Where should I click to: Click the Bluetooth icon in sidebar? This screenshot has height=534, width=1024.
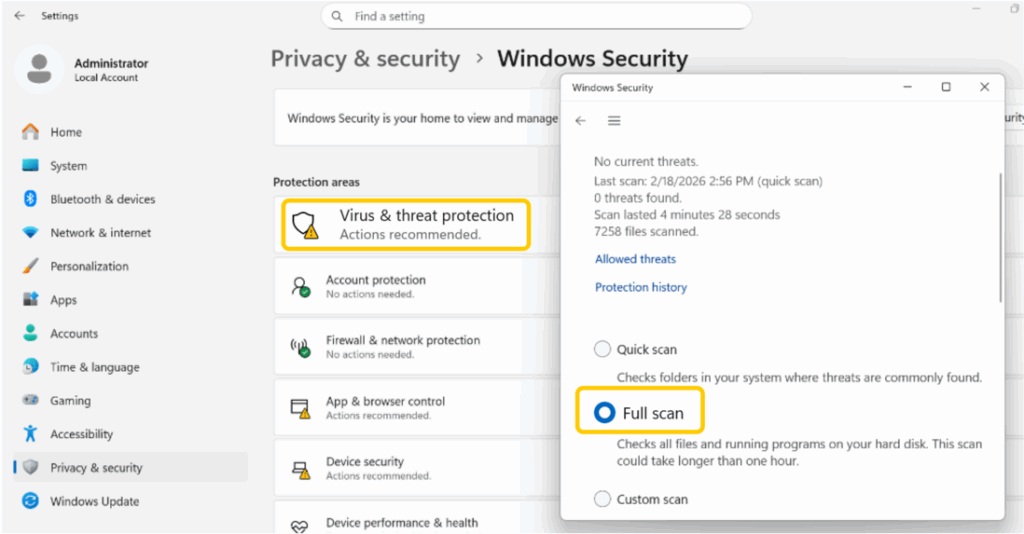point(30,198)
